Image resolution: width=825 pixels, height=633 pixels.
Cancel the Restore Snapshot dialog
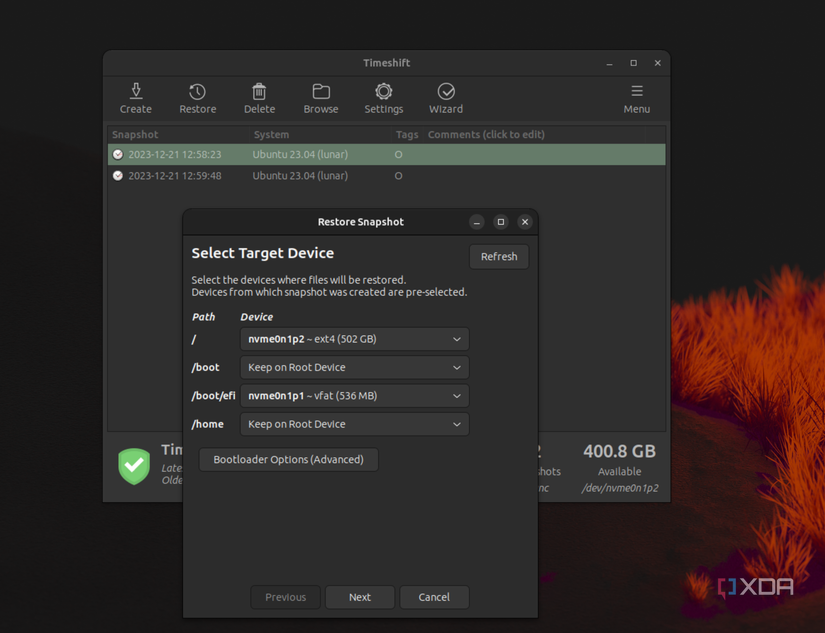(434, 597)
